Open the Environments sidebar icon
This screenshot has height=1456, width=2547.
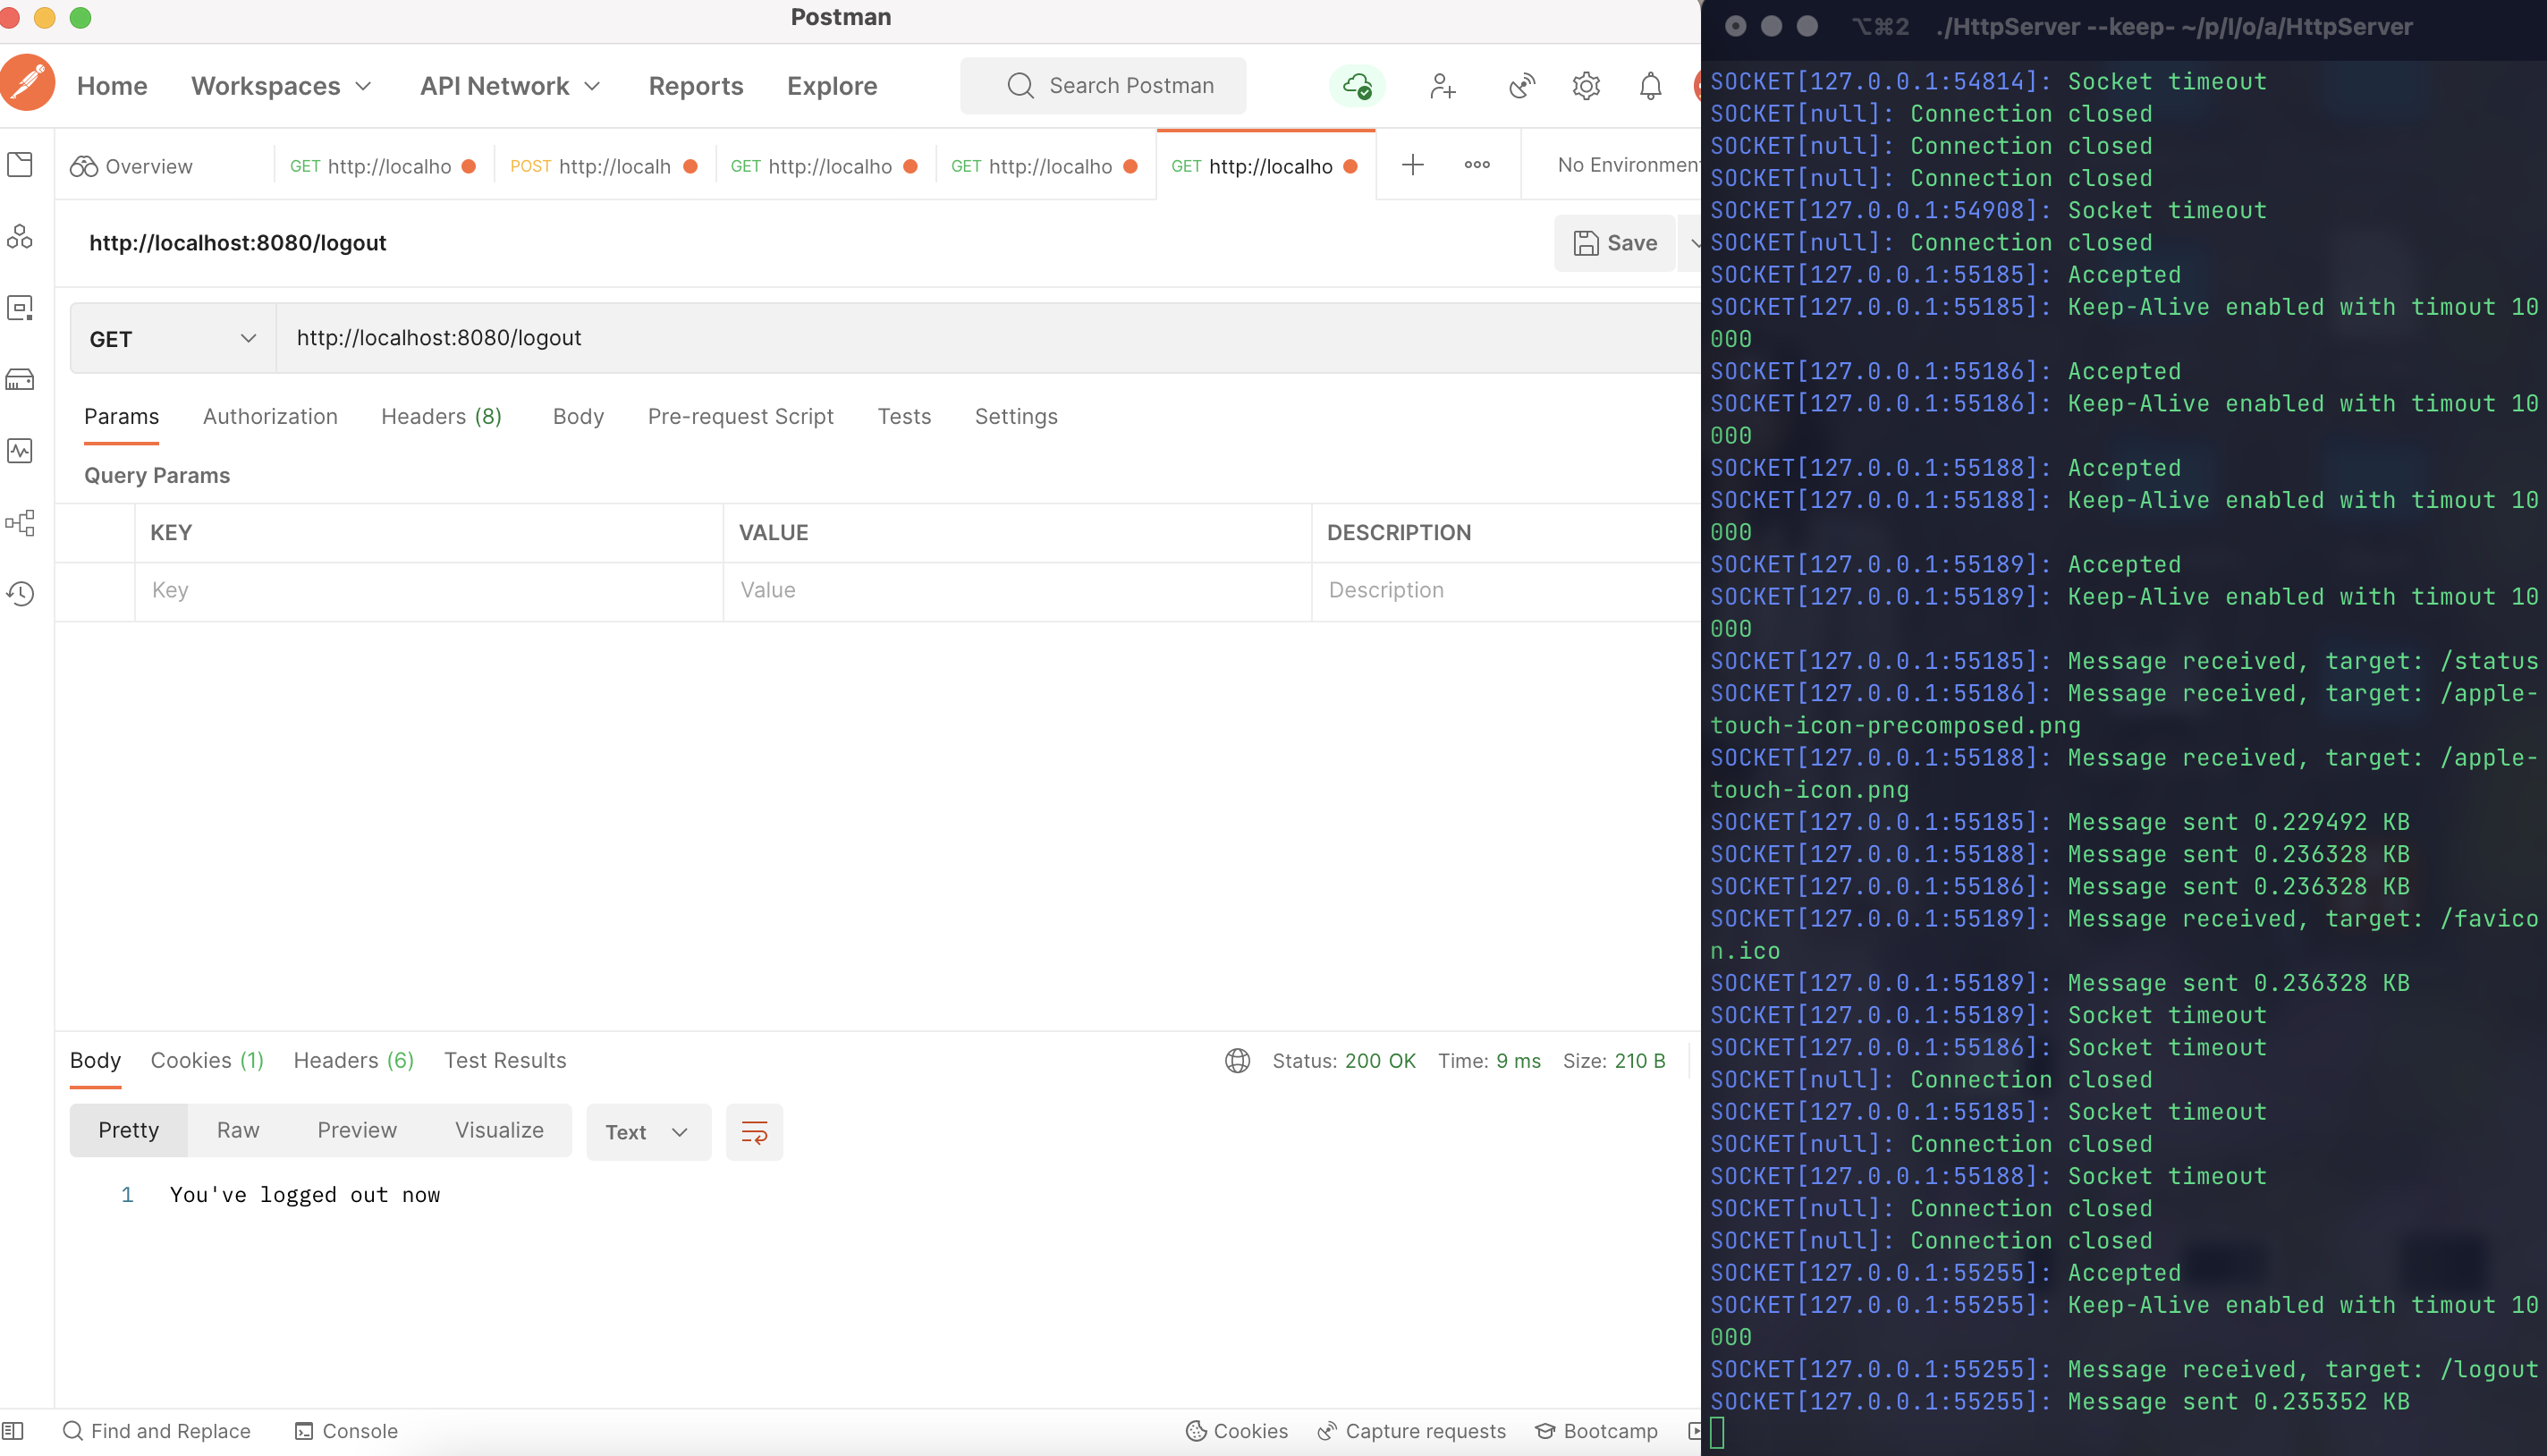point(20,308)
